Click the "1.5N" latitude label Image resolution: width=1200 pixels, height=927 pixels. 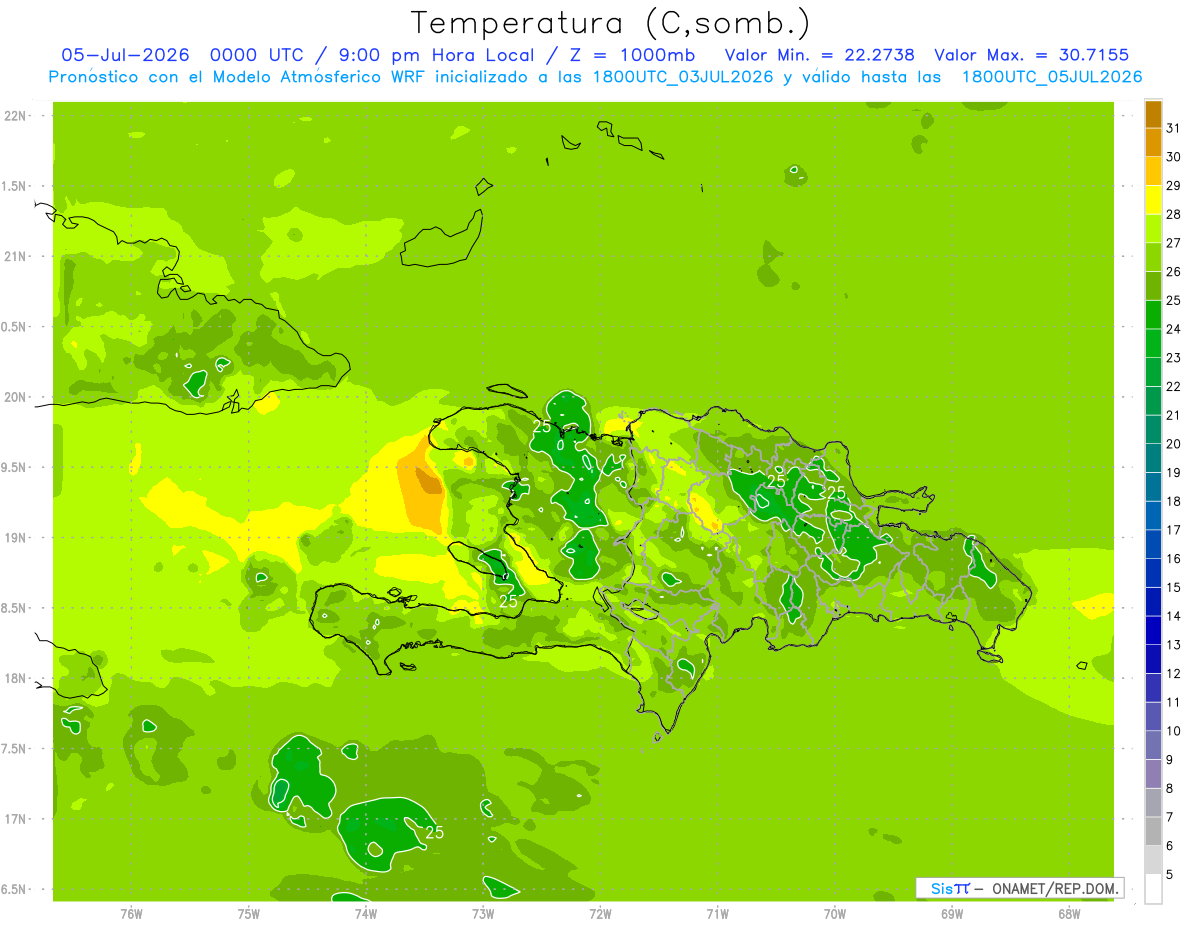[16, 186]
